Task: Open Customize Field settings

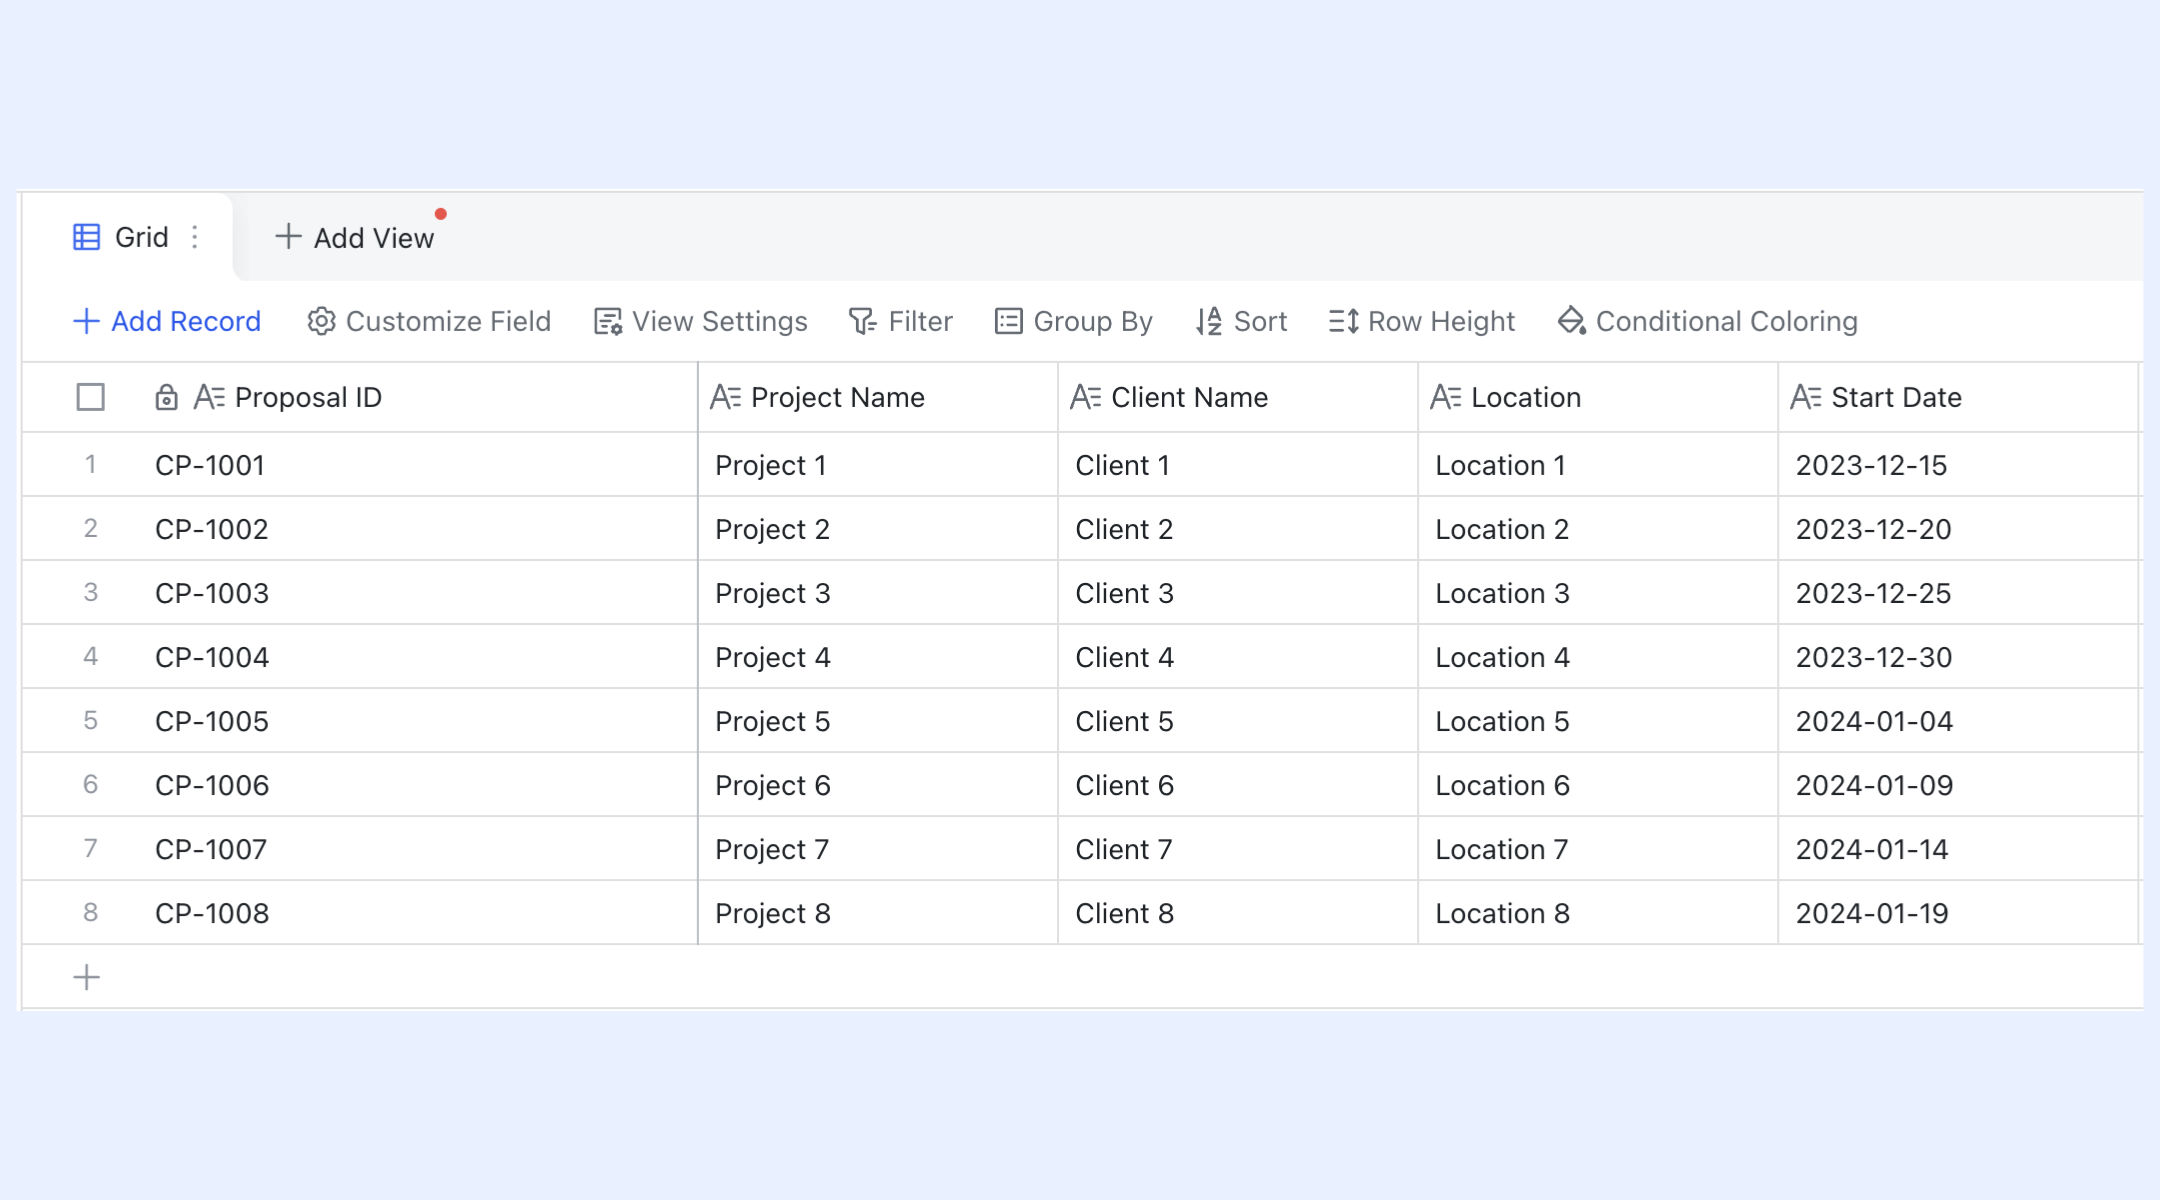Action: click(429, 321)
